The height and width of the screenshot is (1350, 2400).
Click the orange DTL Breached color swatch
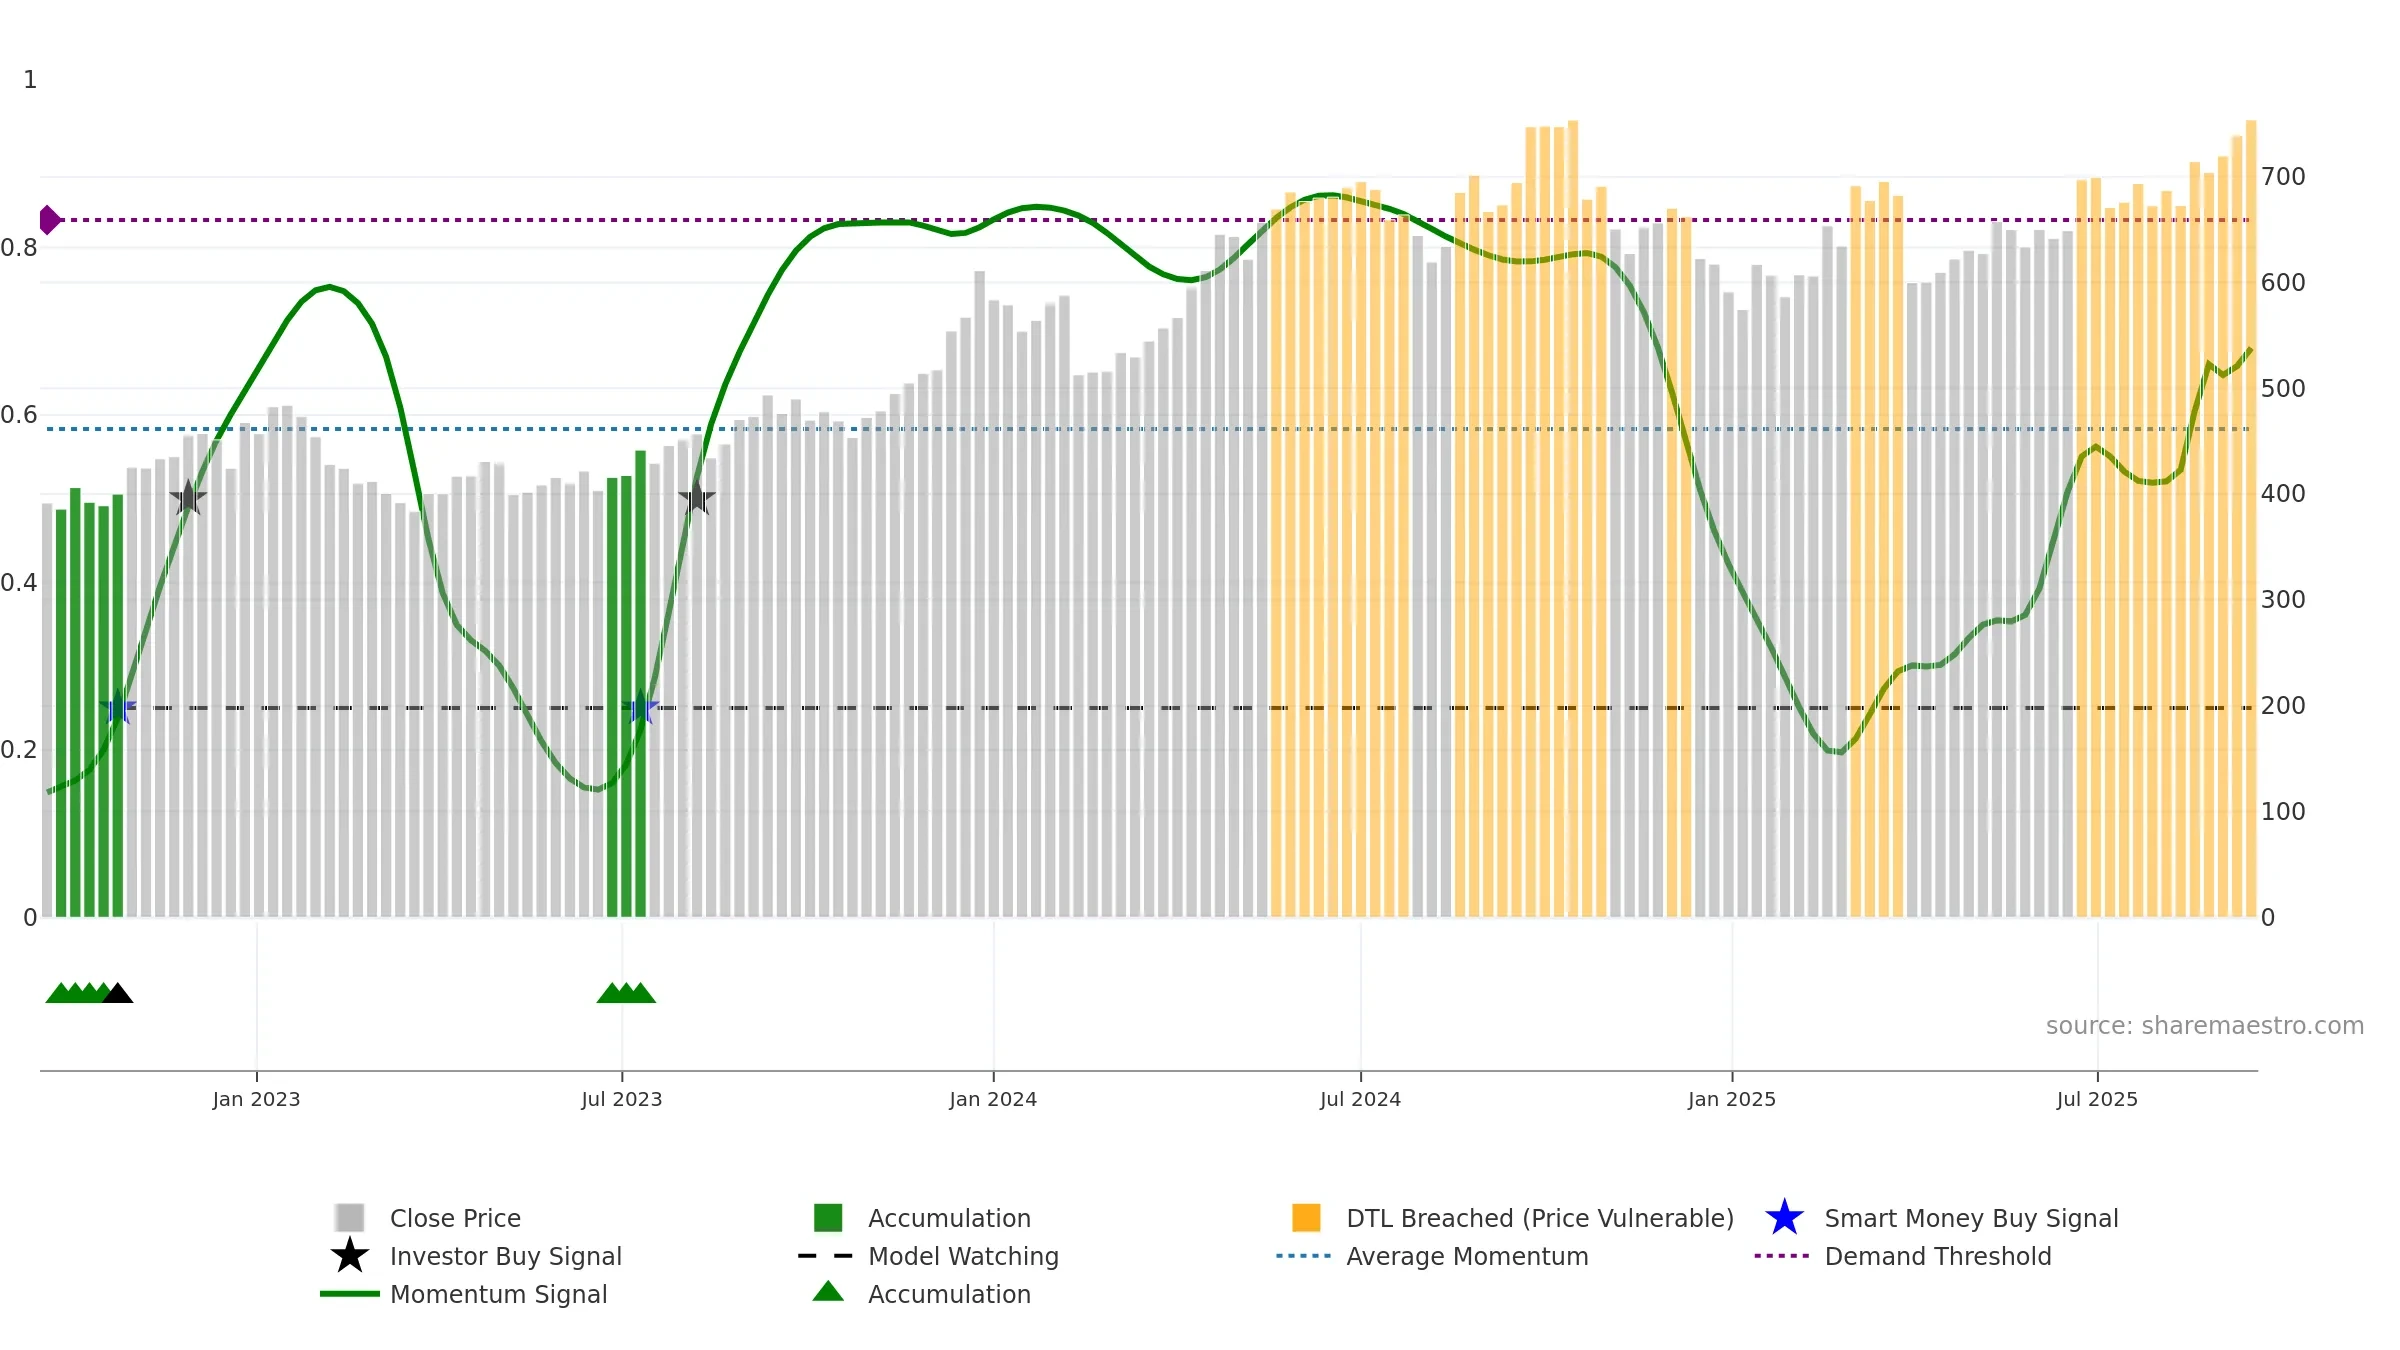pyautogui.click(x=1306, y=1217)
